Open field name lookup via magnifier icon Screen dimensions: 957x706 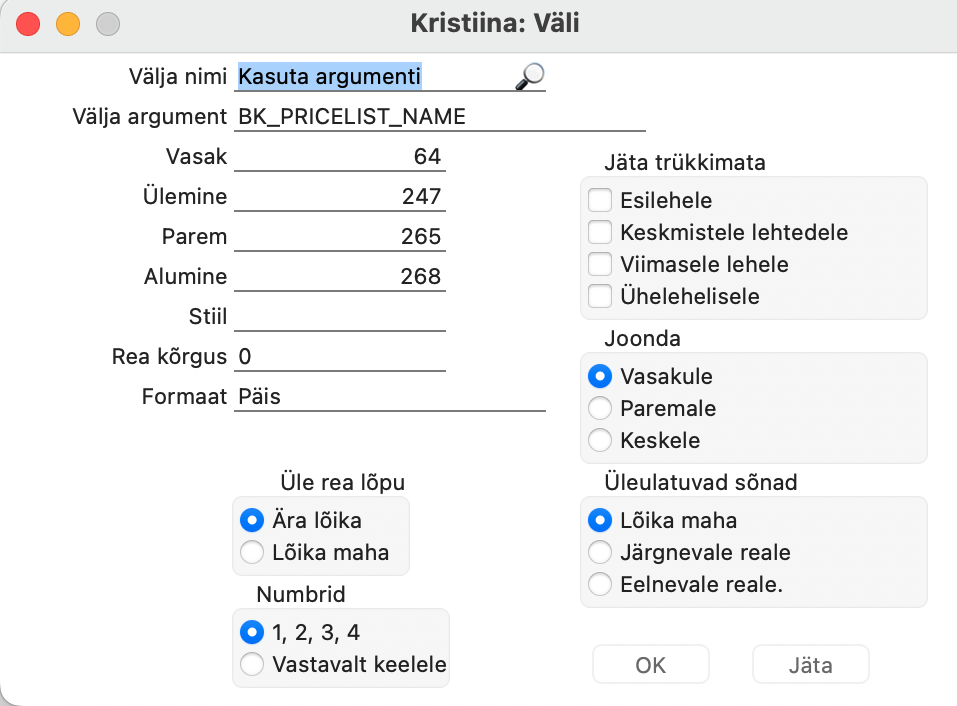tap(530, 76)
